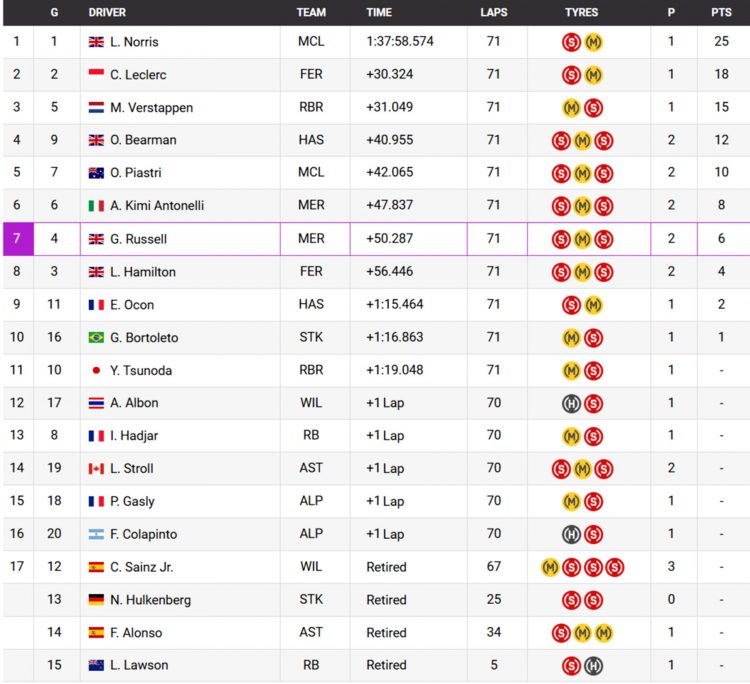Click the German flag beside N. Hulkenberg
Image resolution: width=750 pixels, height=684 pixels.
point(96,600)
